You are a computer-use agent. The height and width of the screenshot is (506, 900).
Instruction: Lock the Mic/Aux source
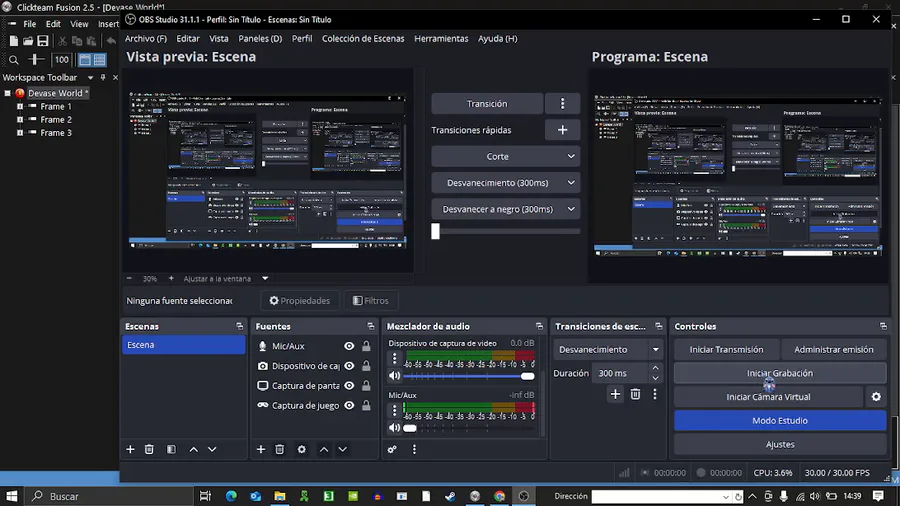pos(366,346)
